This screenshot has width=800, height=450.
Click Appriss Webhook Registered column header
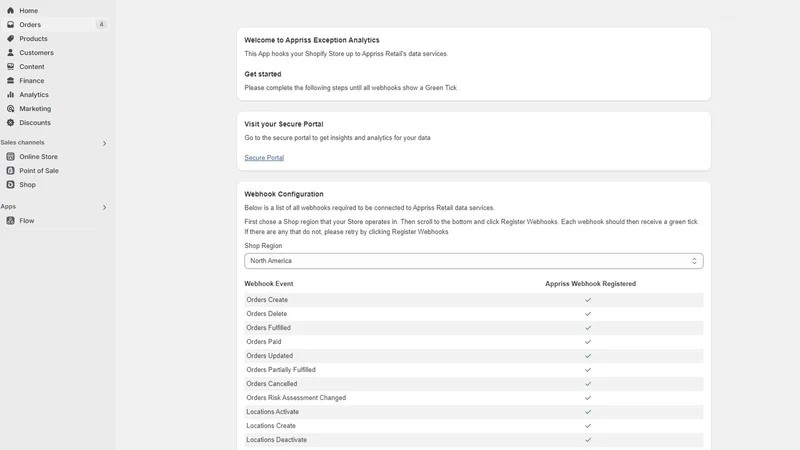590,284
